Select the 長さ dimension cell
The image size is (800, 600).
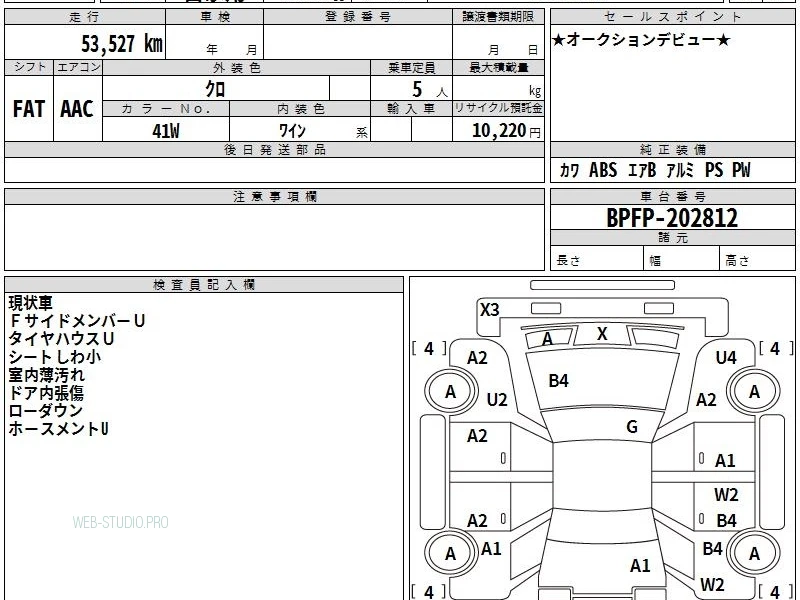tap(597, 260)
